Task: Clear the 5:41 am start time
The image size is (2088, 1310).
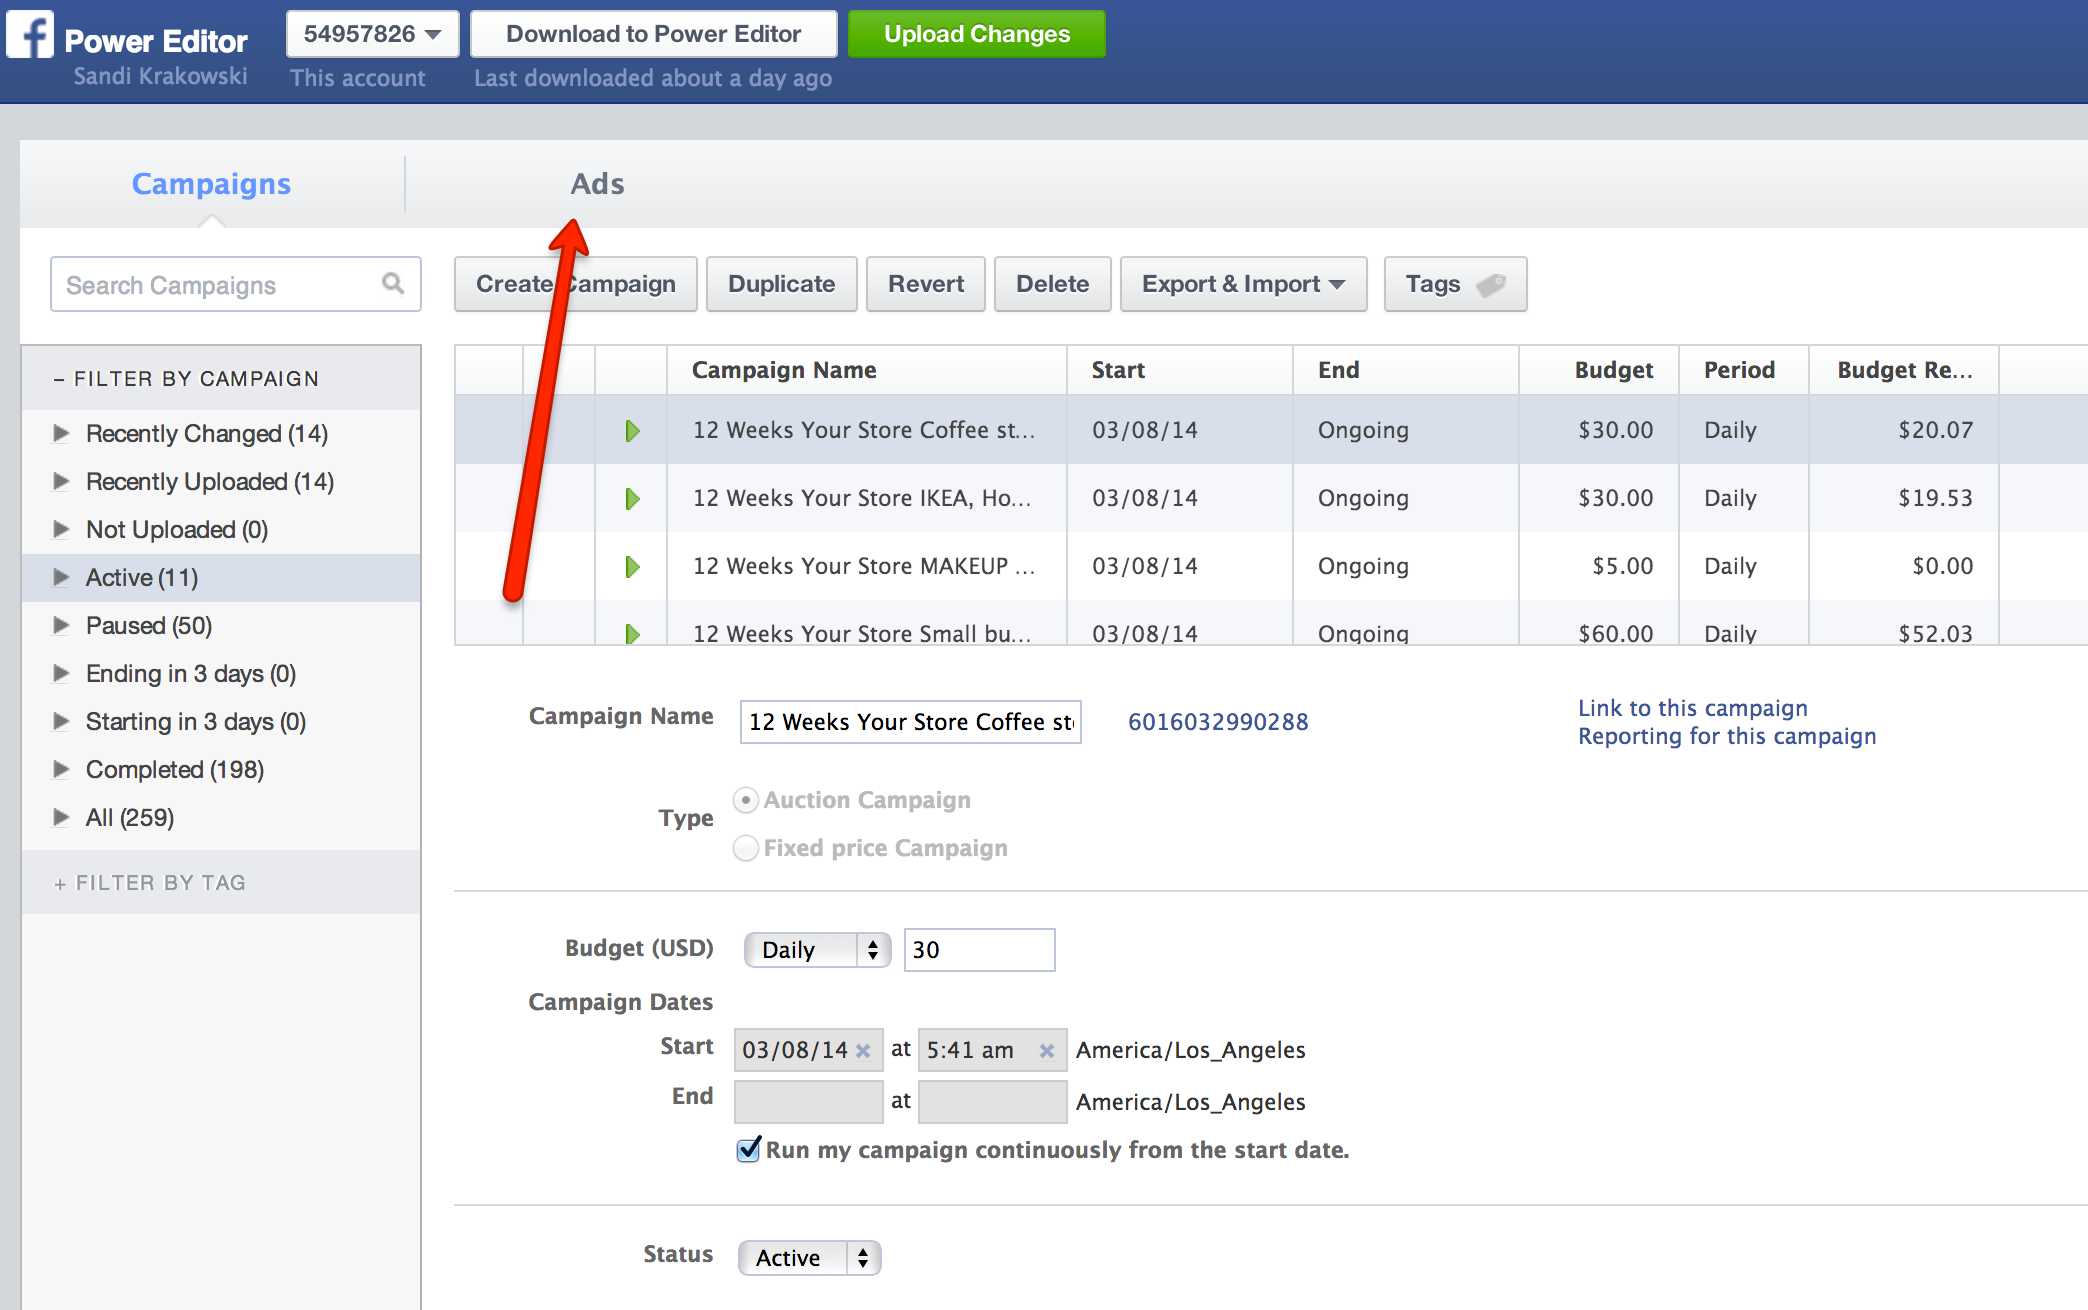Action: point(1047,1051)
